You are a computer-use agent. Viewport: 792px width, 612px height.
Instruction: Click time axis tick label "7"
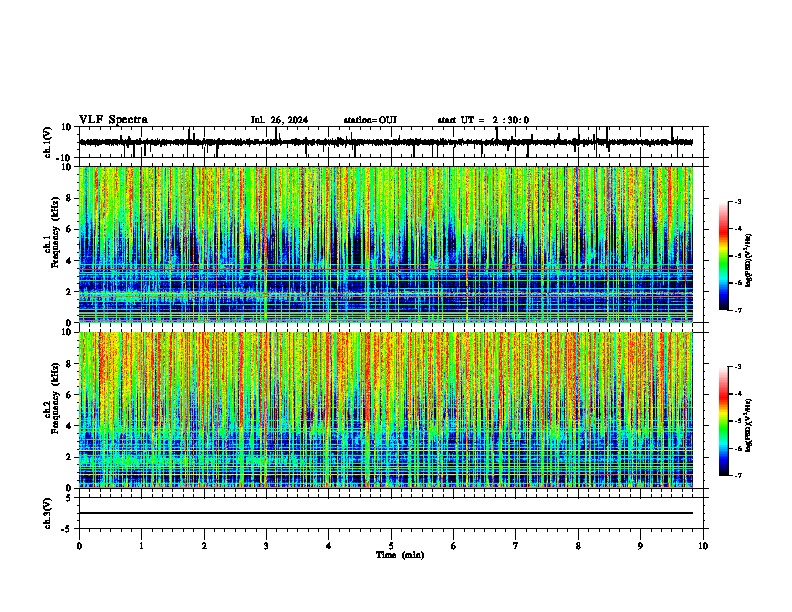[x=516, y=546]
